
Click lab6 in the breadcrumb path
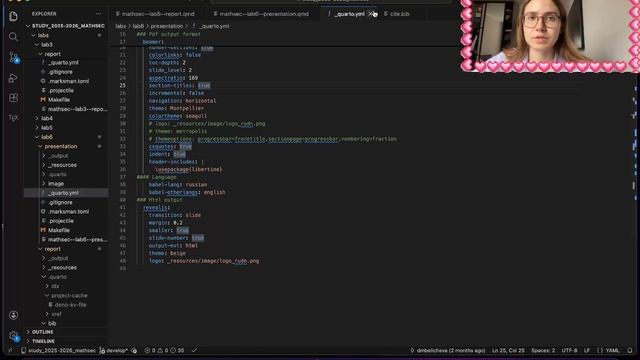[138, 26]
